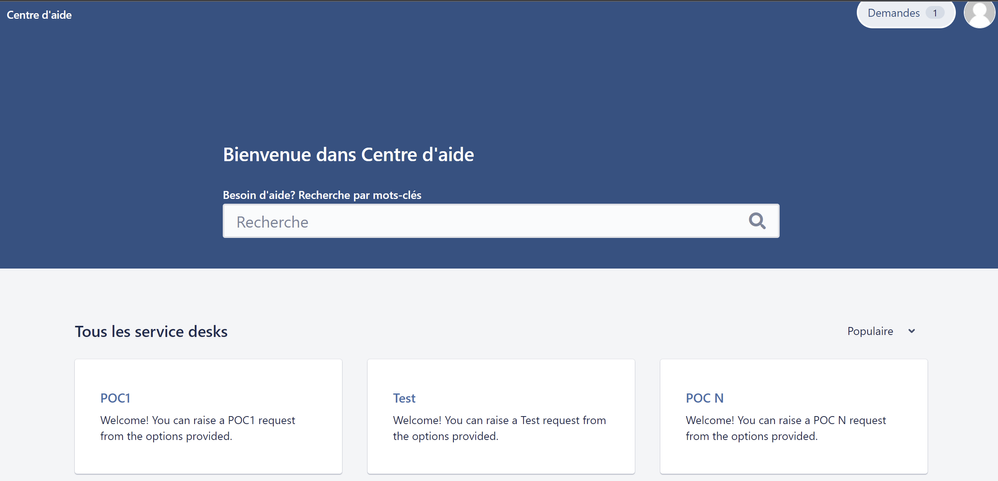
Task: Click the label Besoin d'aide? Recherche par mots-clés
Action: [x=322, y=195]
